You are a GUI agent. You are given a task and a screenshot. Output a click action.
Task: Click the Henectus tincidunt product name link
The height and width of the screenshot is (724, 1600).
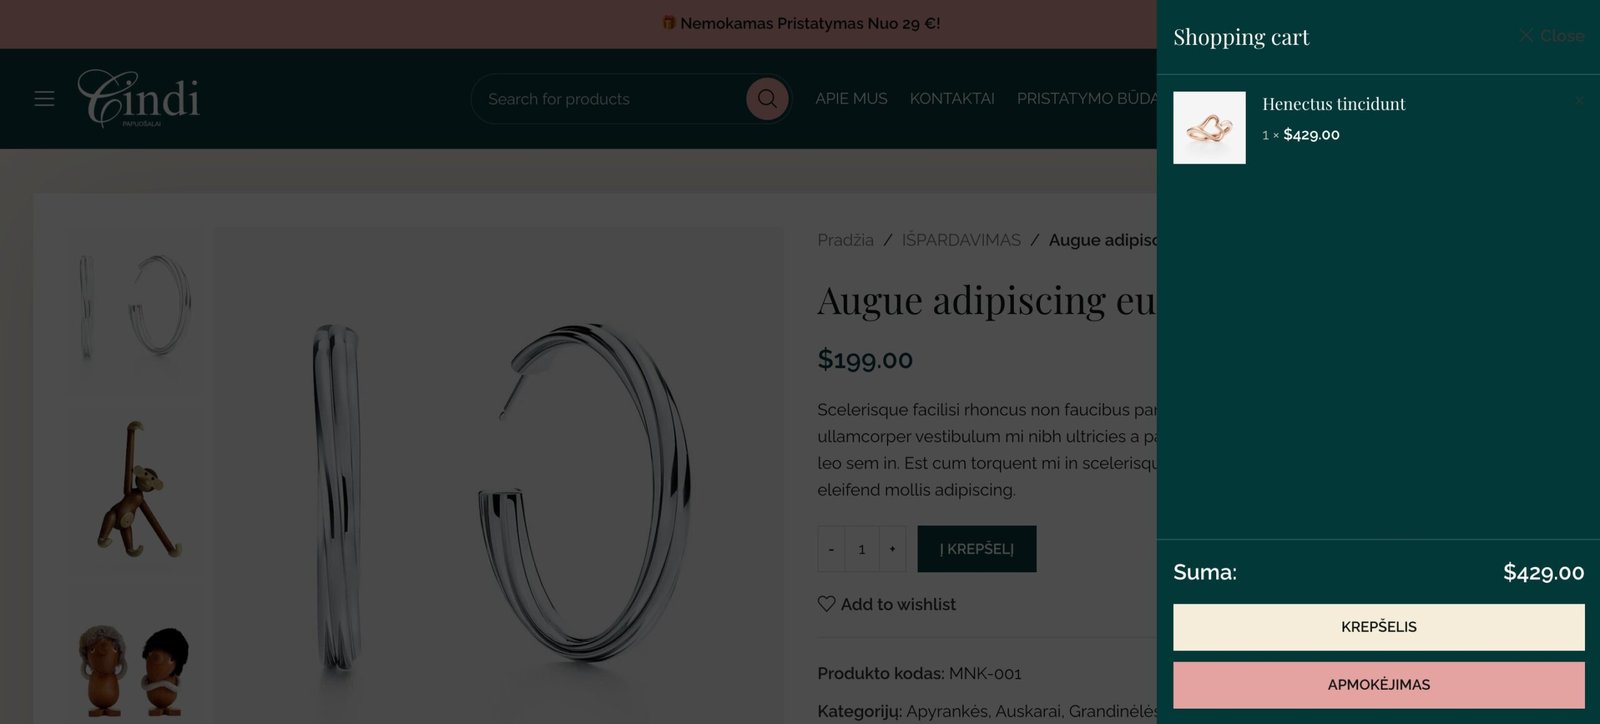[1333, 104]
